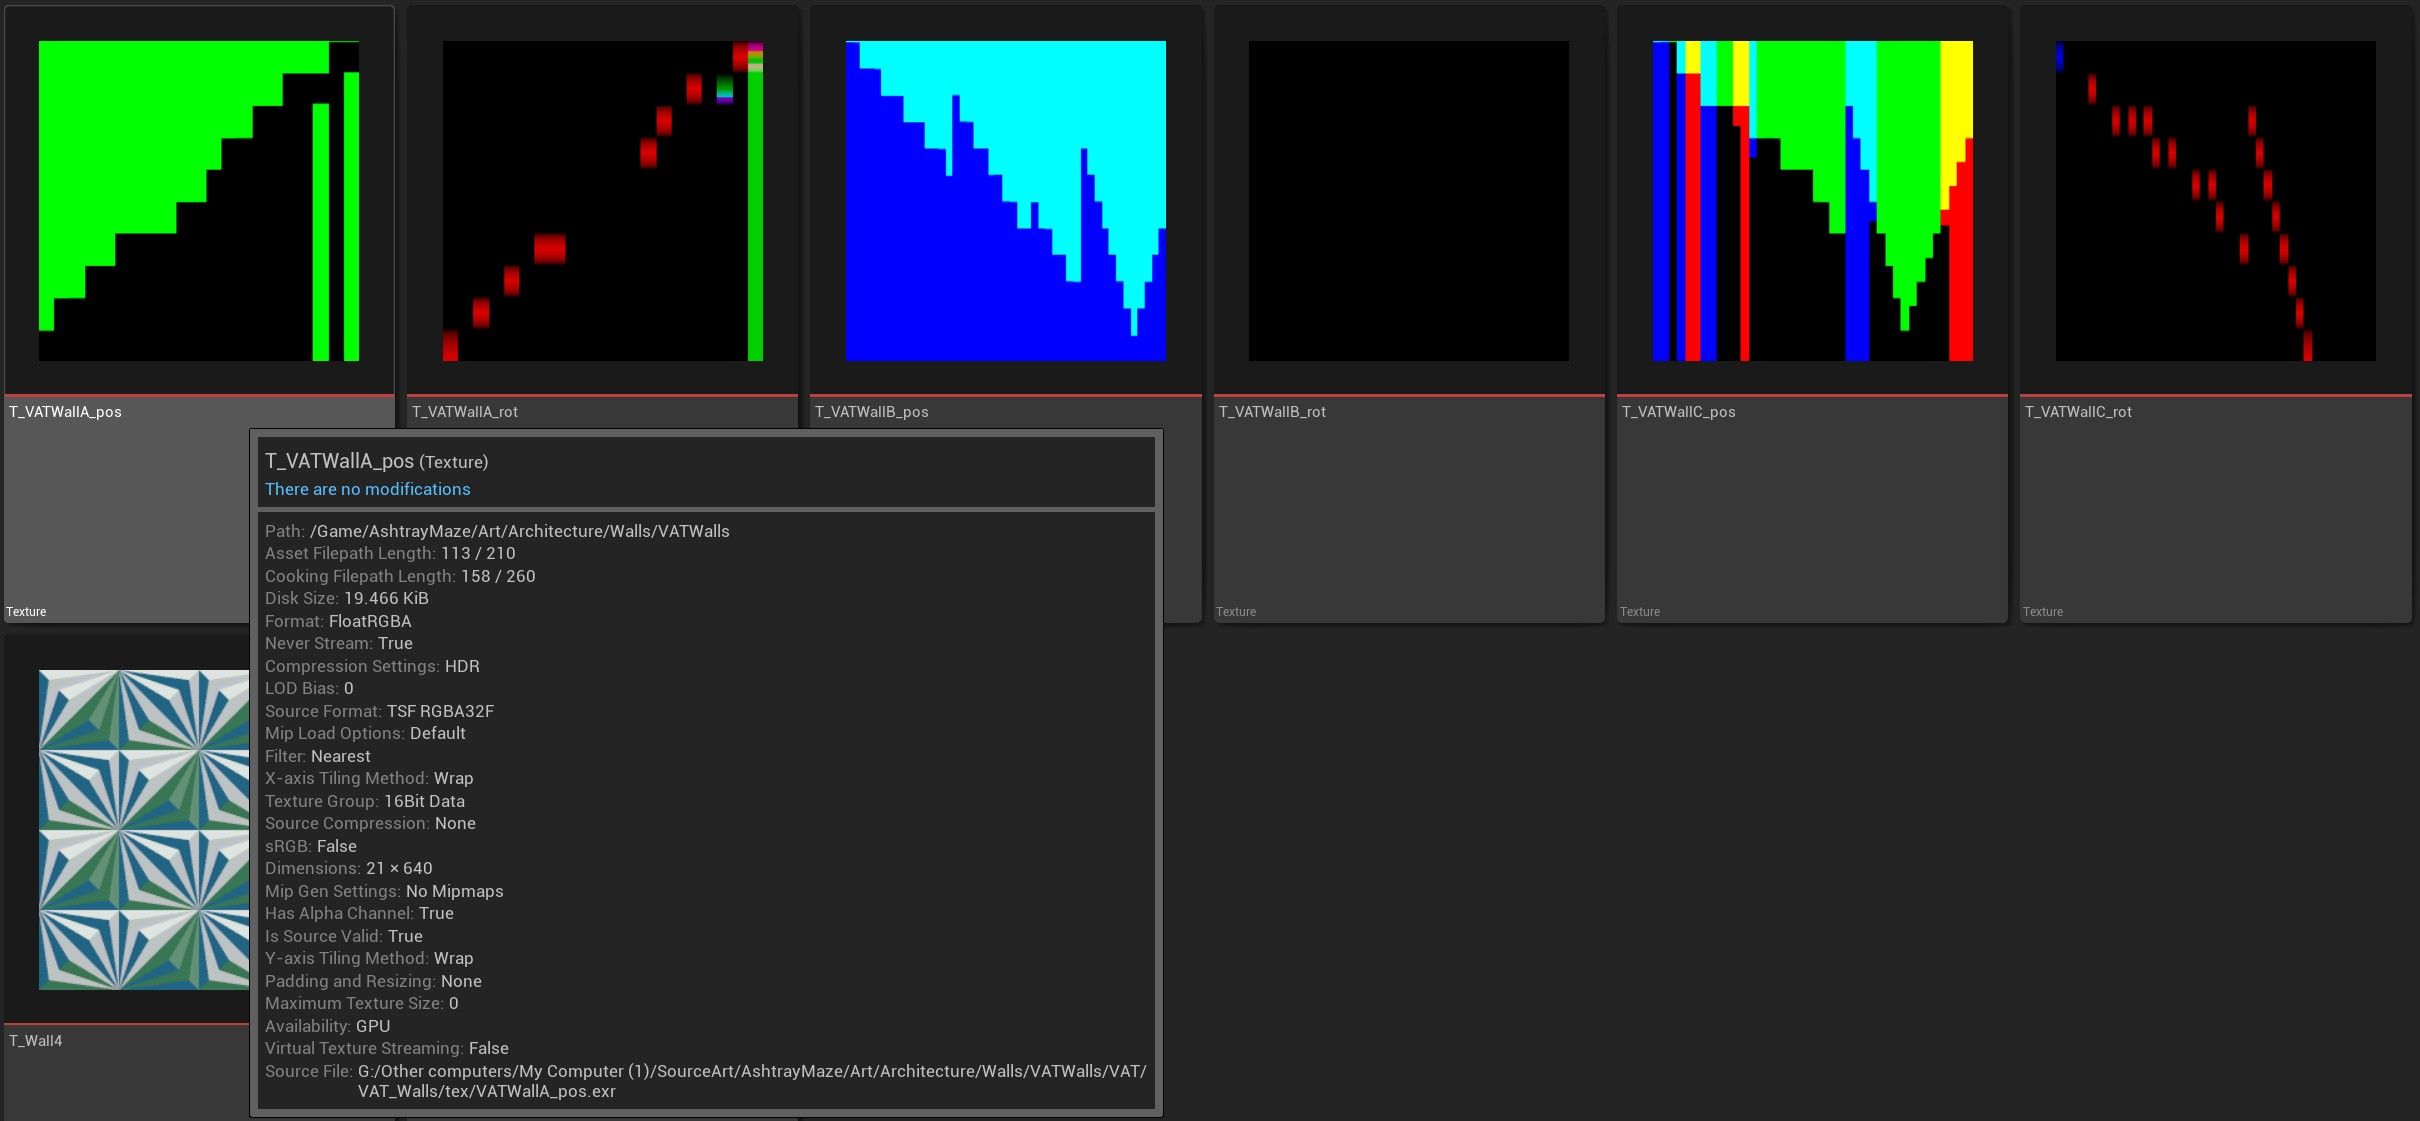Viewport: 2420px width, 1121px height.
Task: Click the Compression Settings value HDR
Action: (462, 666)
